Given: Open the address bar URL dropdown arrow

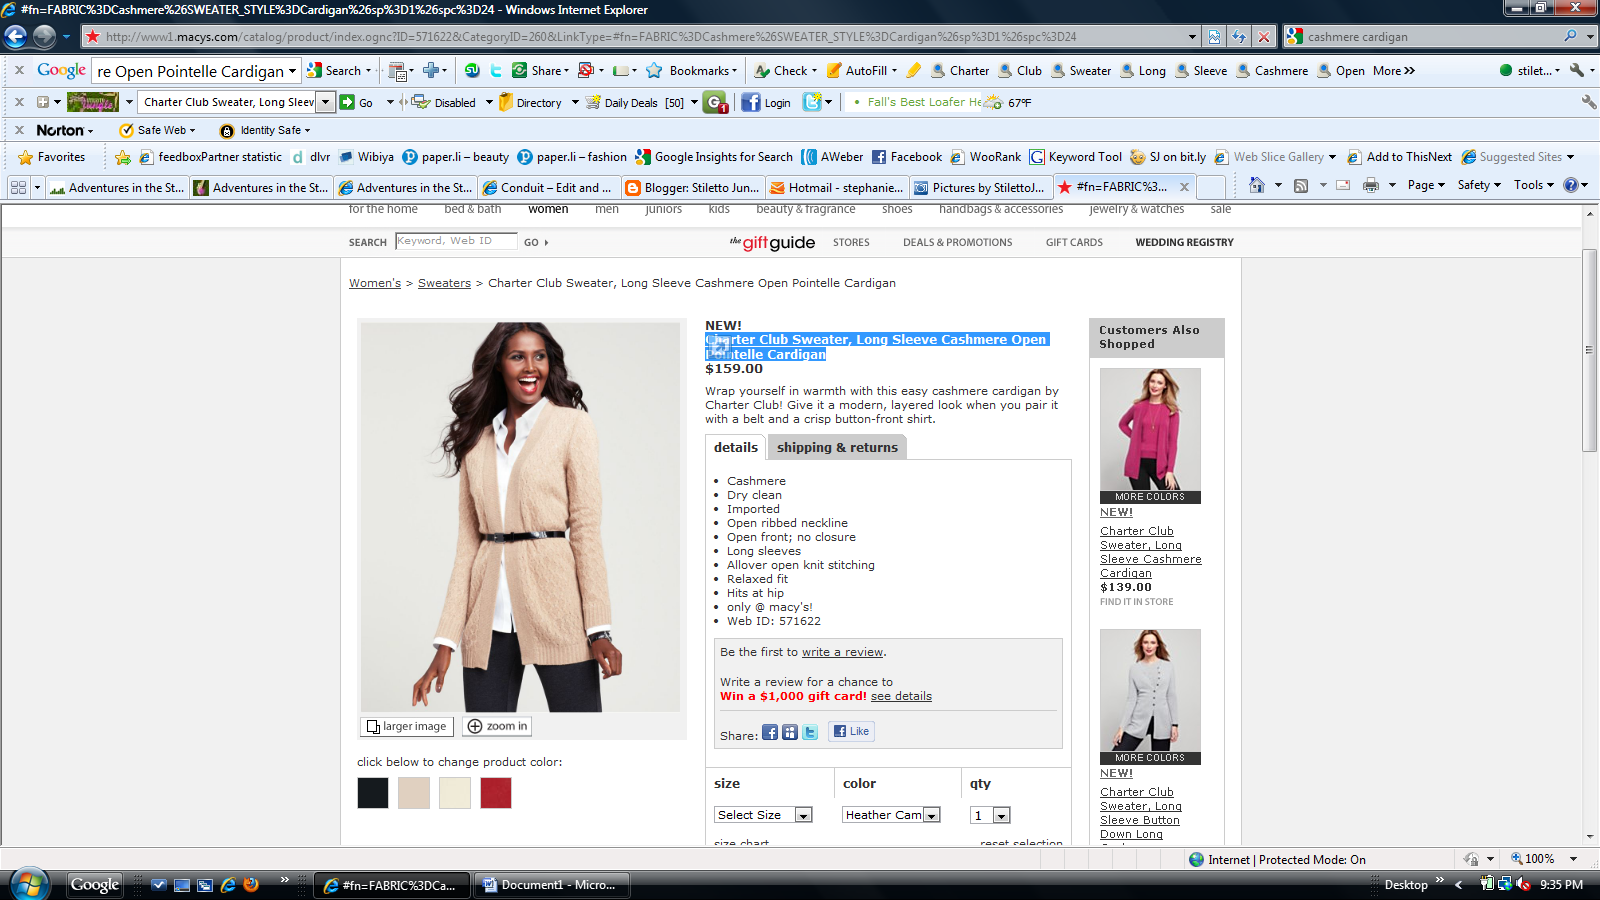Looking at the screenshot, I should (1192, 37).
